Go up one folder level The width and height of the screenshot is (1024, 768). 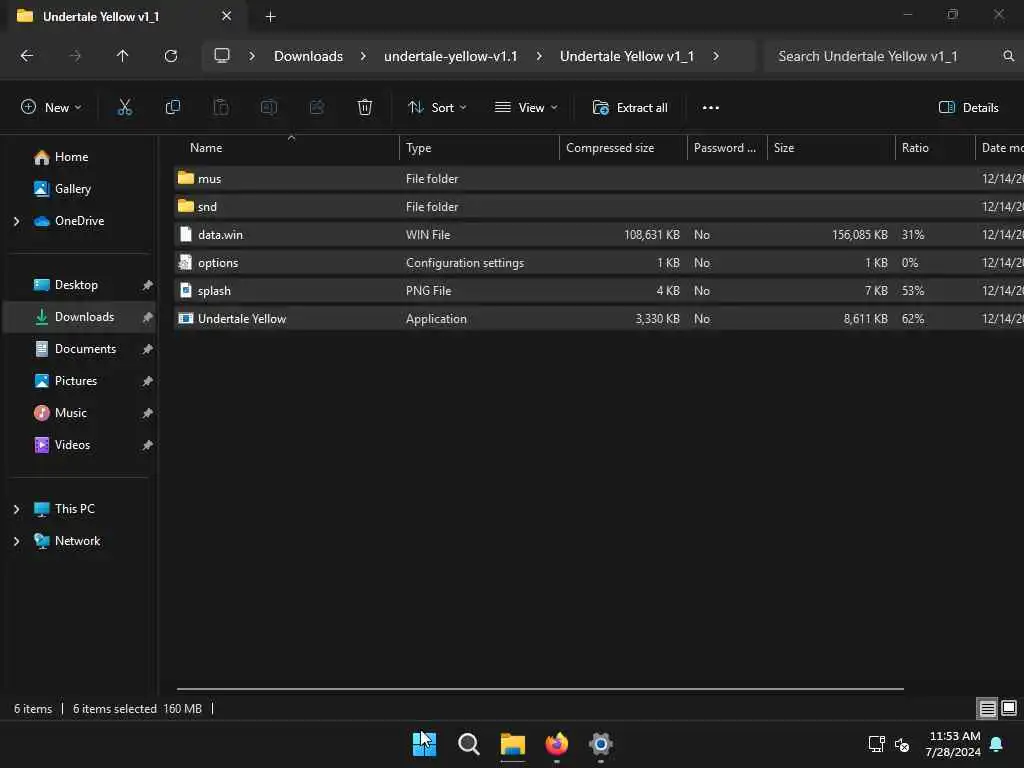[x=122, y=56]
